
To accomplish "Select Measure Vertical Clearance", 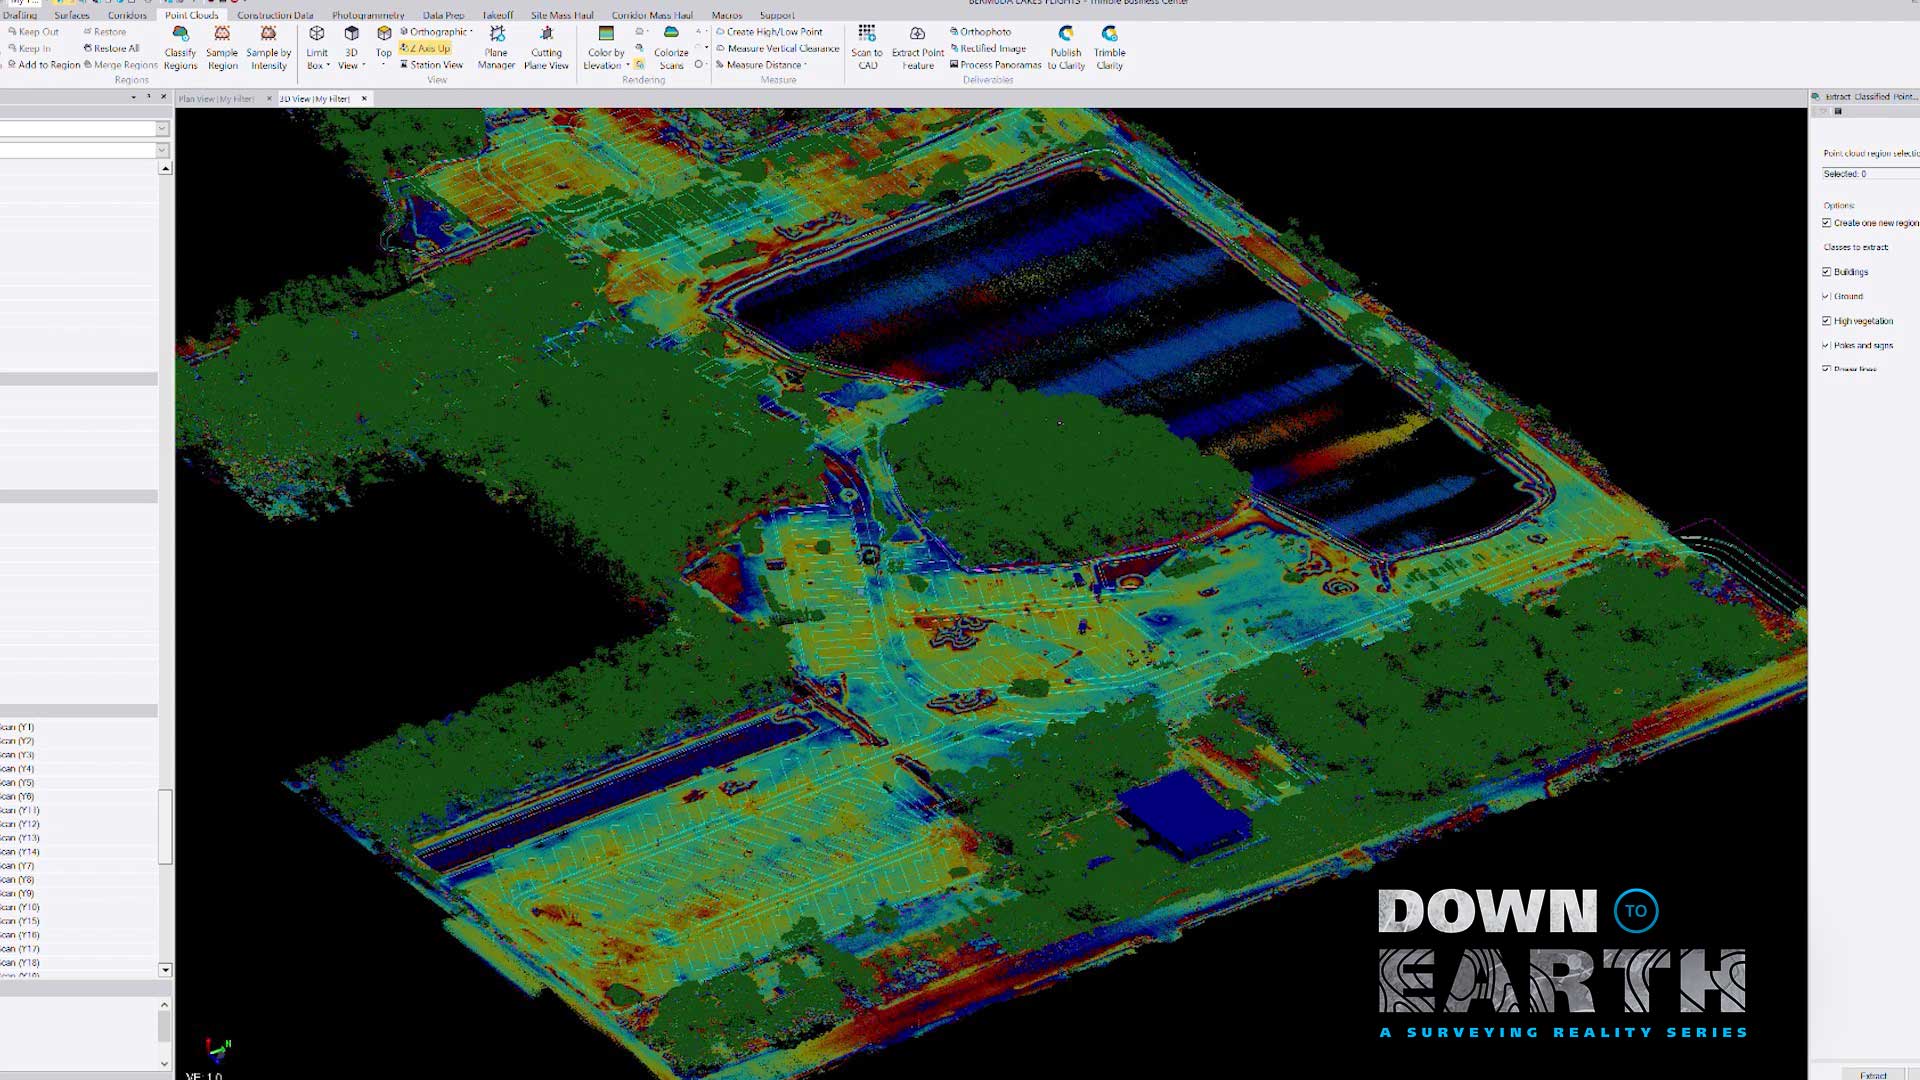I will click(777, 48).
